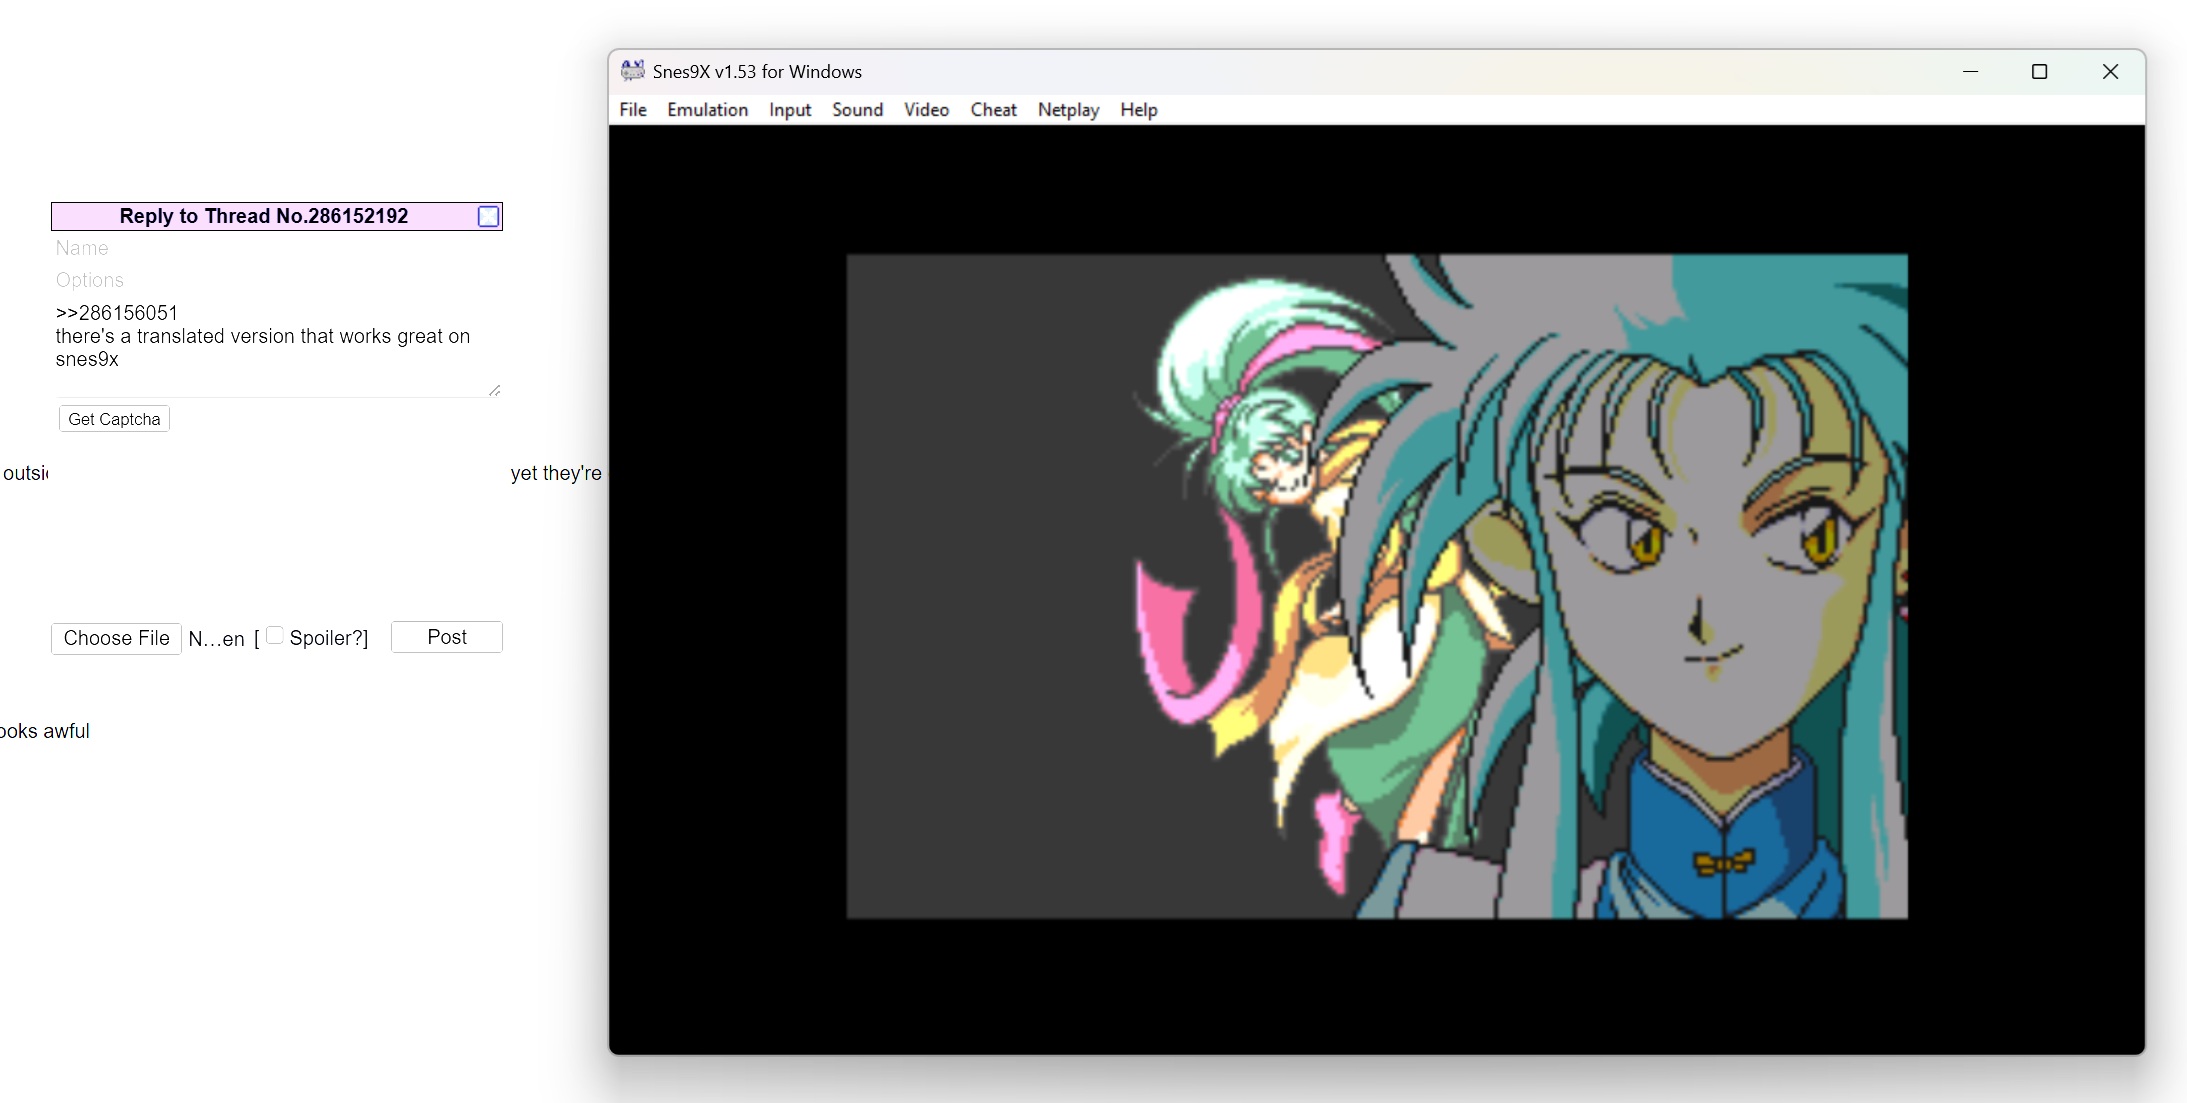Screen dimensions: 2187x1103
Task: Open the Video menu
Action: 926,110
